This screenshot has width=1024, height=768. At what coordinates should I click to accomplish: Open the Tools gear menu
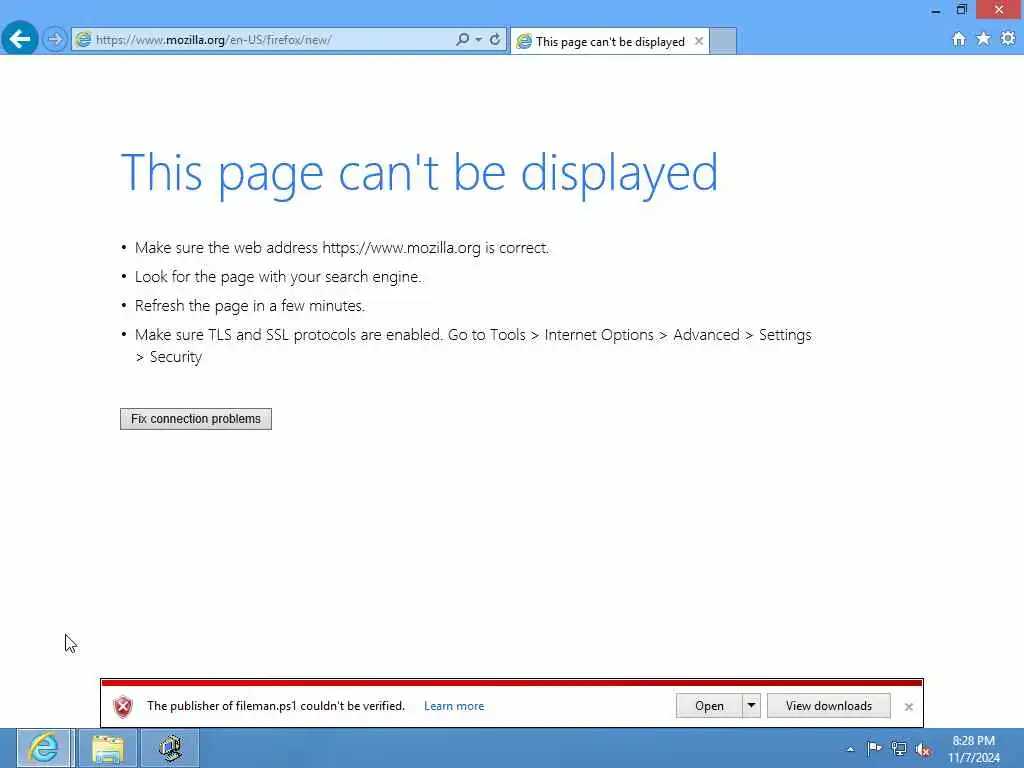1008,39
